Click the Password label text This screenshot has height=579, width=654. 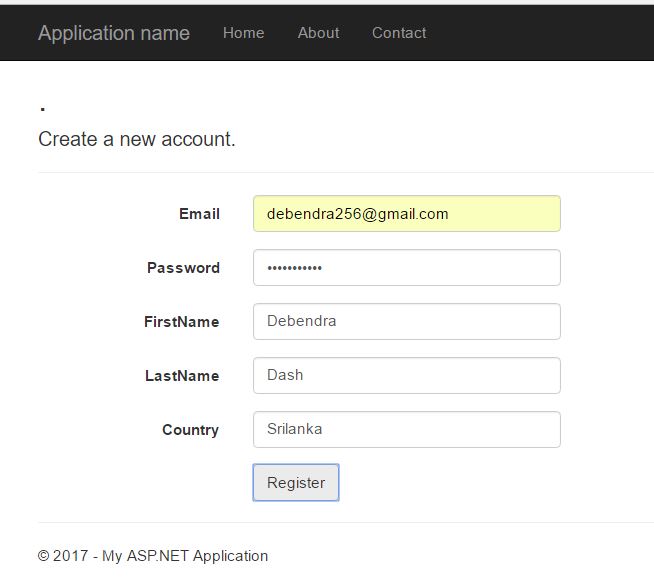[x=183, y=268]
